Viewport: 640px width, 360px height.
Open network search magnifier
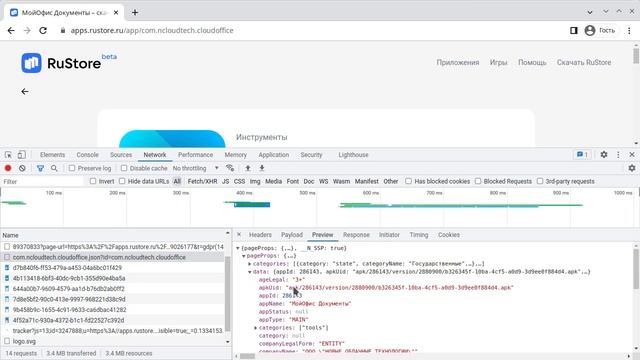54,168
